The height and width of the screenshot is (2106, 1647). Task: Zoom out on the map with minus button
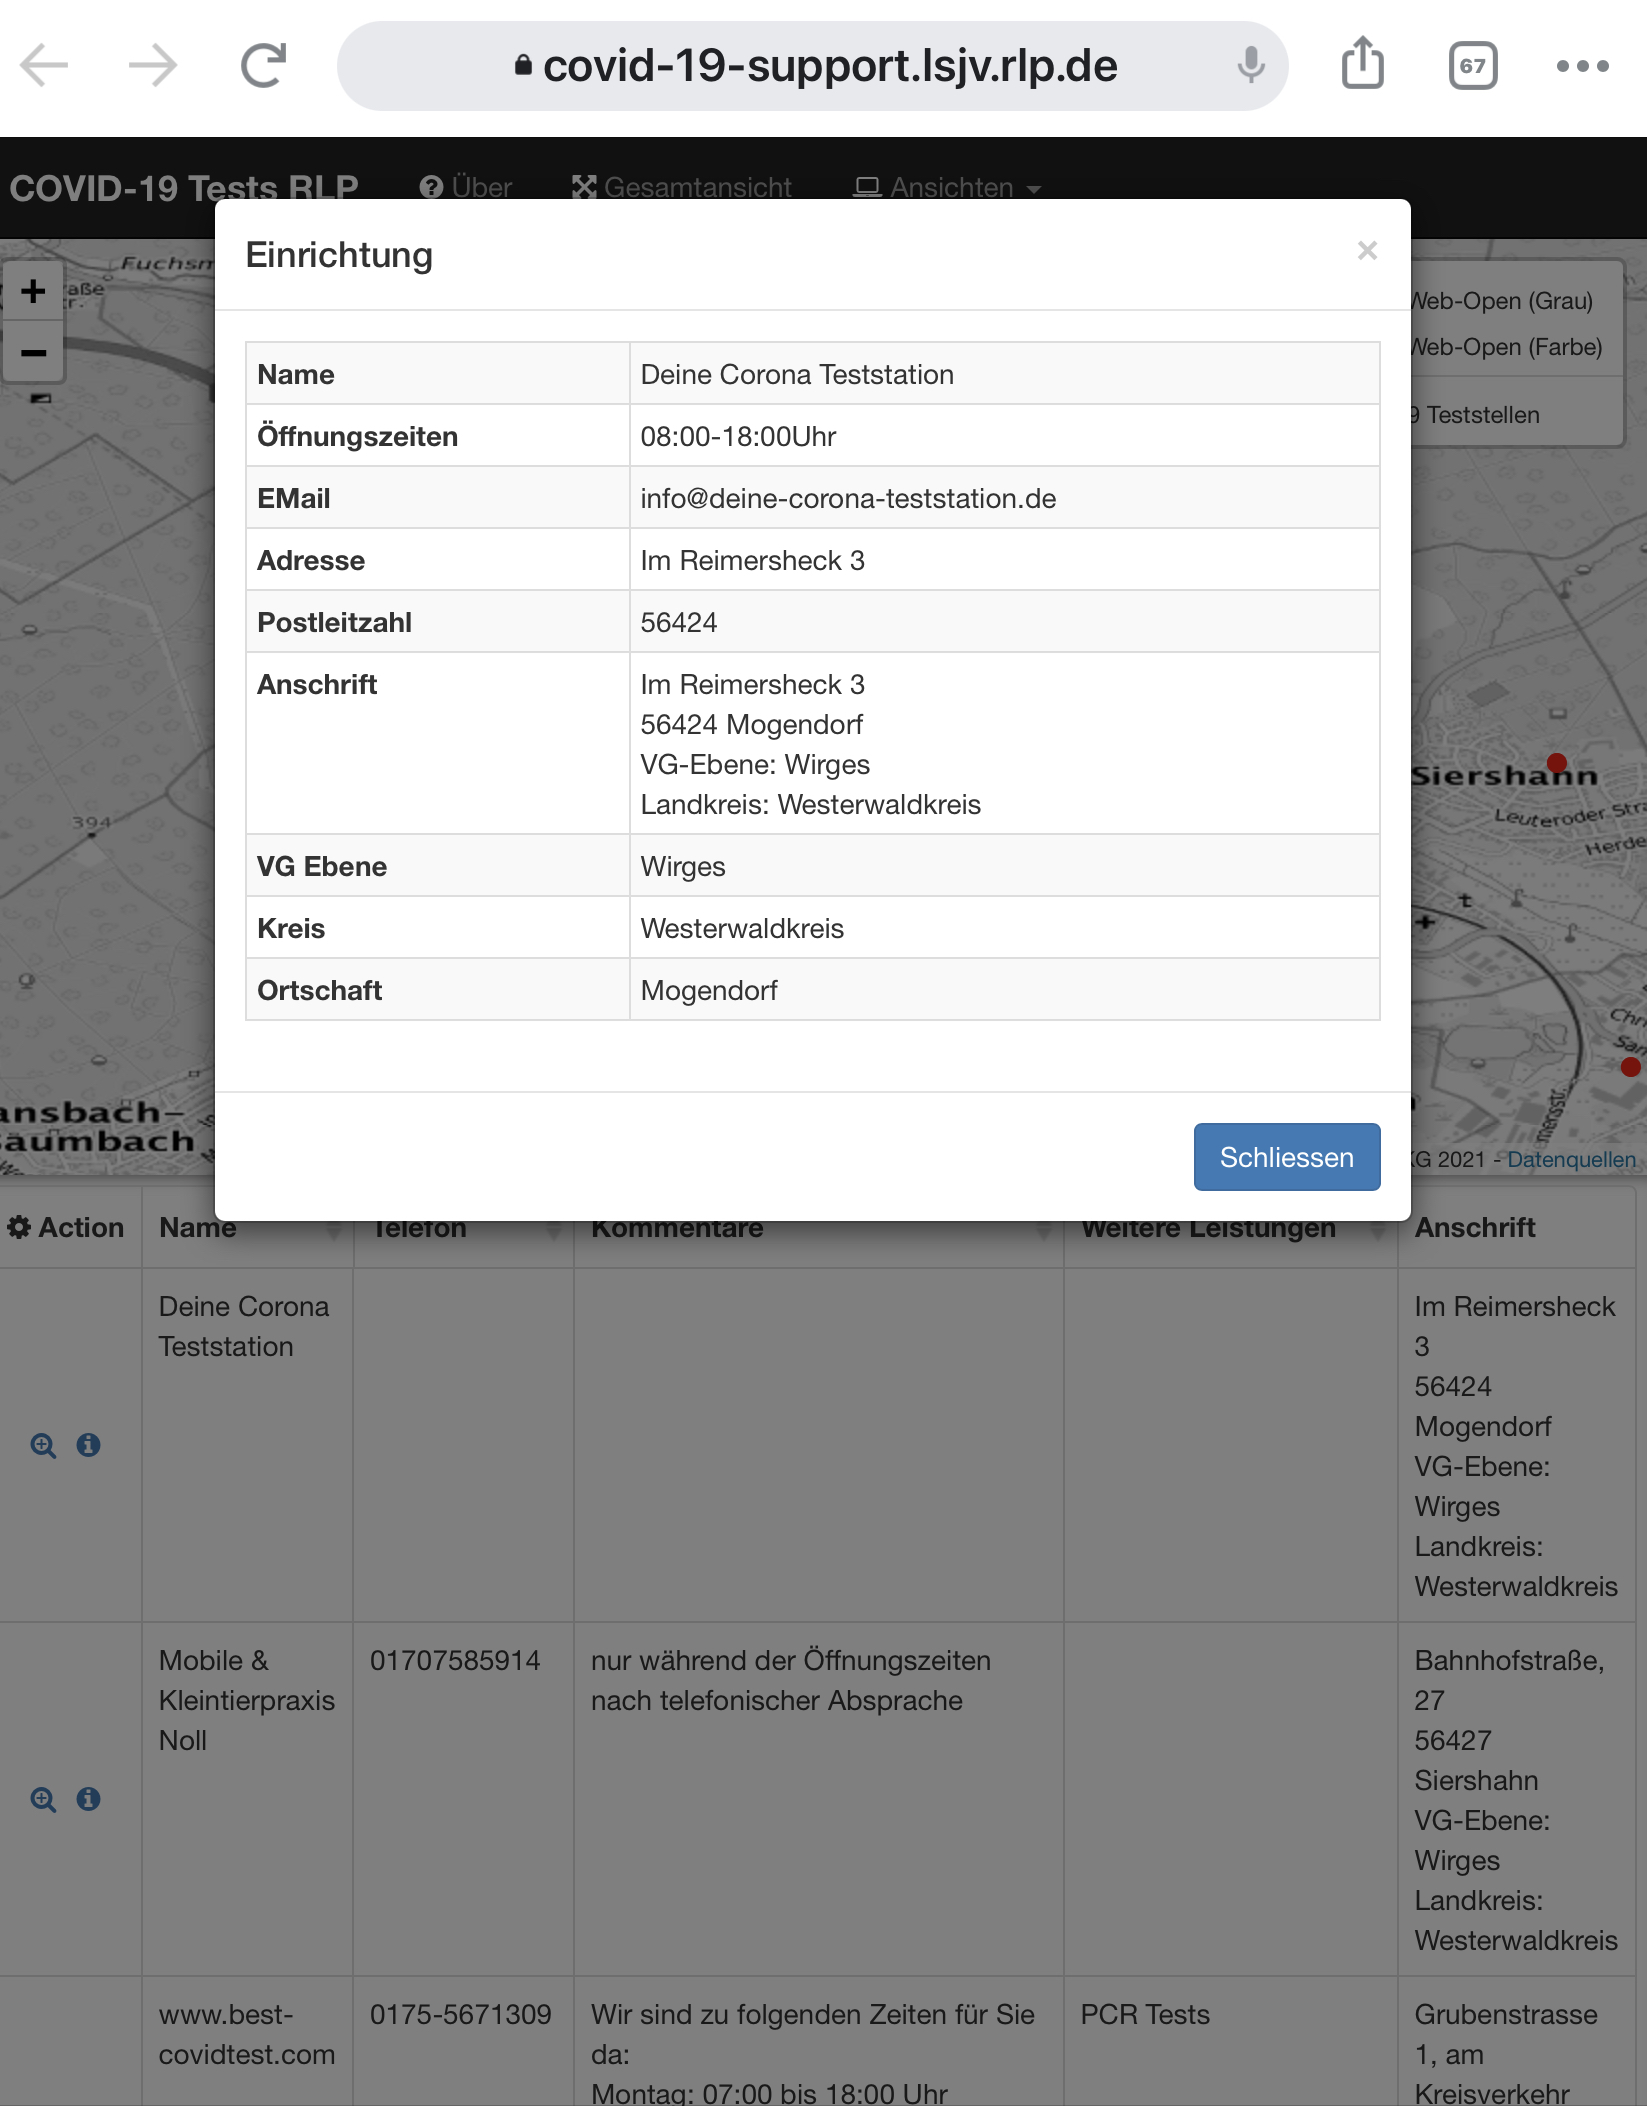pos(34,352)
